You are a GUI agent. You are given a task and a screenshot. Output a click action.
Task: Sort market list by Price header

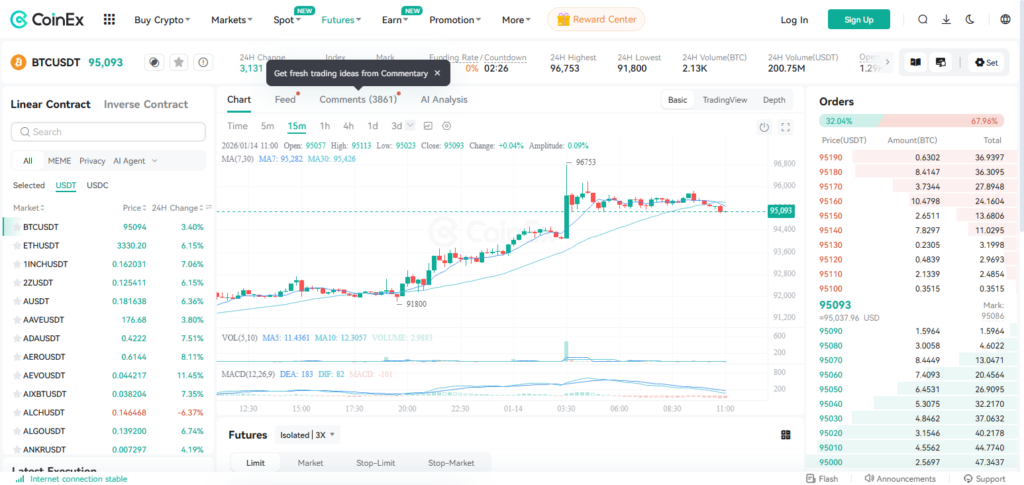click(134, 208)
